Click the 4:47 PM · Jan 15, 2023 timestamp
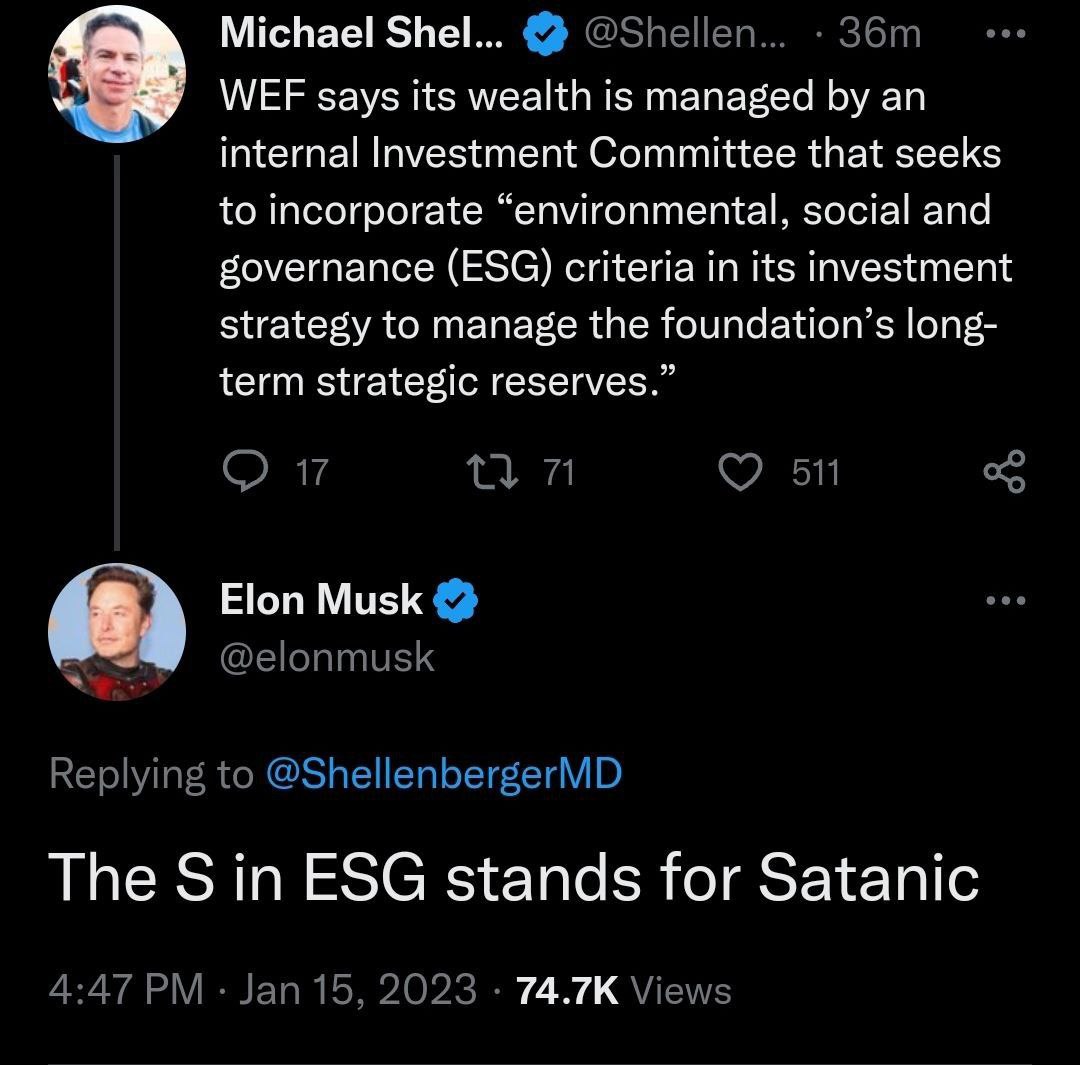1080x1065 pixels. (x=262, y=991)
